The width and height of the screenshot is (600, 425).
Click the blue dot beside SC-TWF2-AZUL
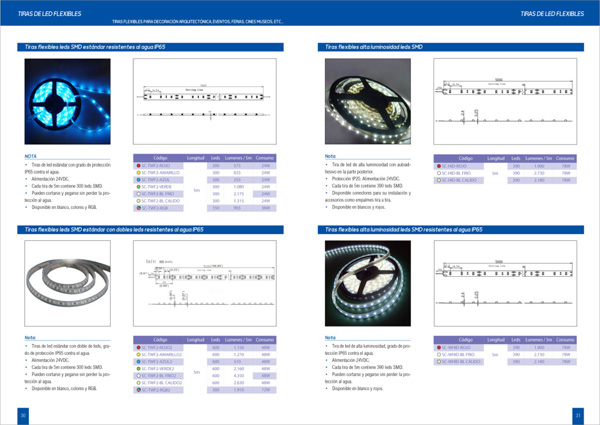click(139, 180)
